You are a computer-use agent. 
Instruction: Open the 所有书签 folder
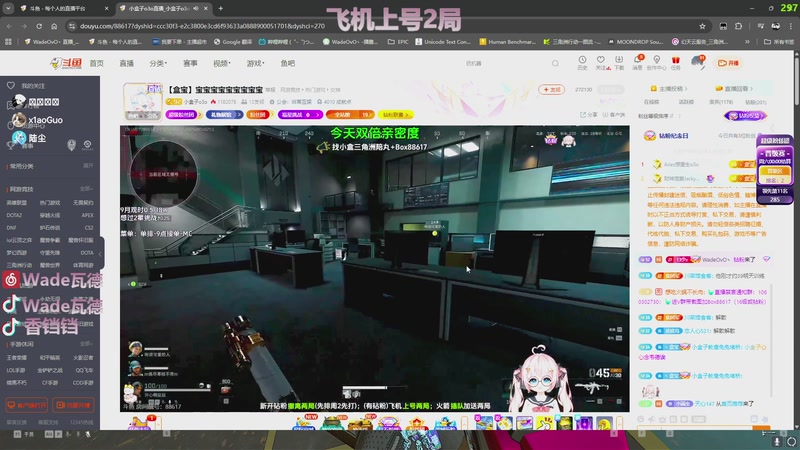tap(781, 42)
